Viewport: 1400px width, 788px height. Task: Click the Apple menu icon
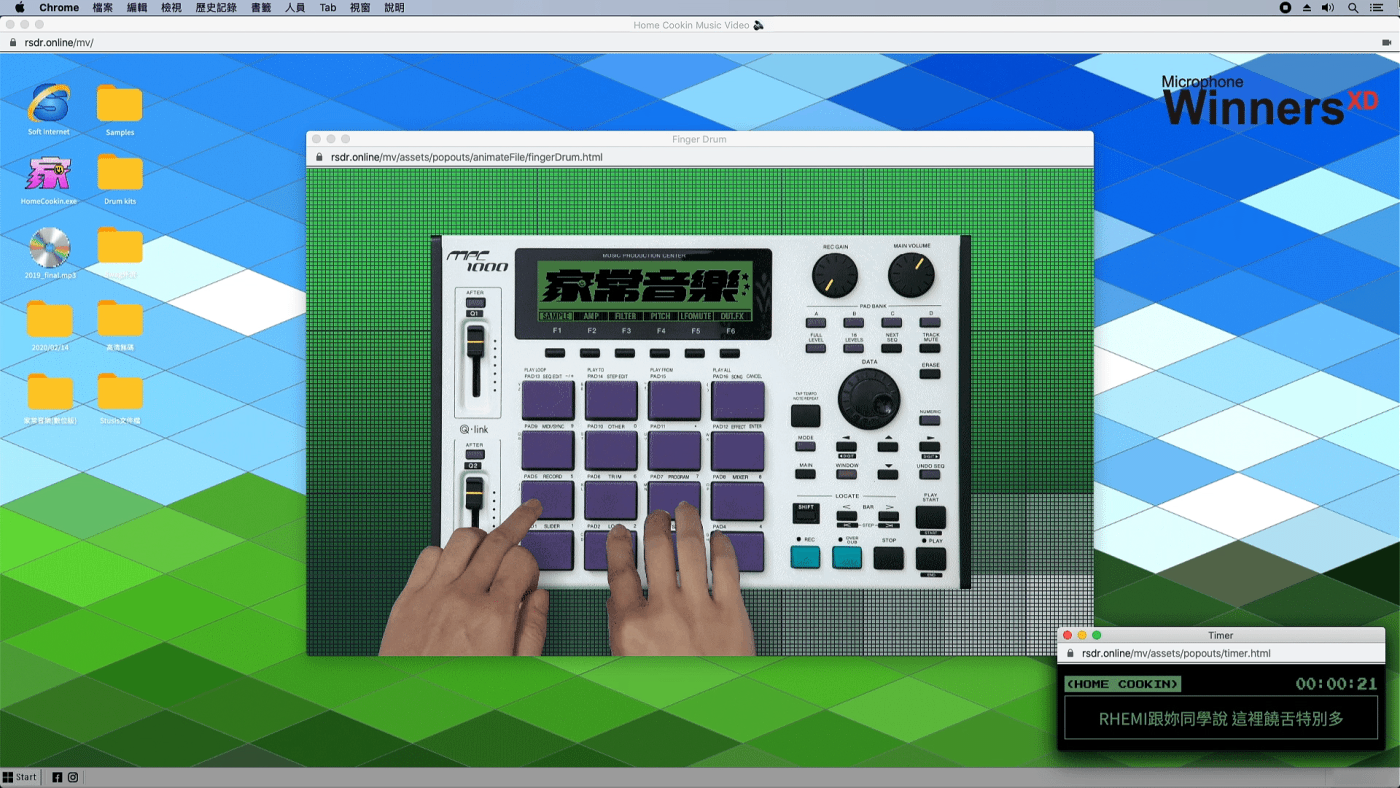tap(19, 7)
